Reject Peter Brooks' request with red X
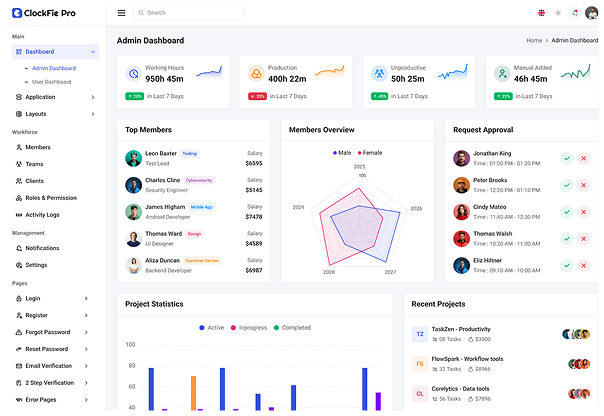604x416 pixels. [x=584, y=185]
